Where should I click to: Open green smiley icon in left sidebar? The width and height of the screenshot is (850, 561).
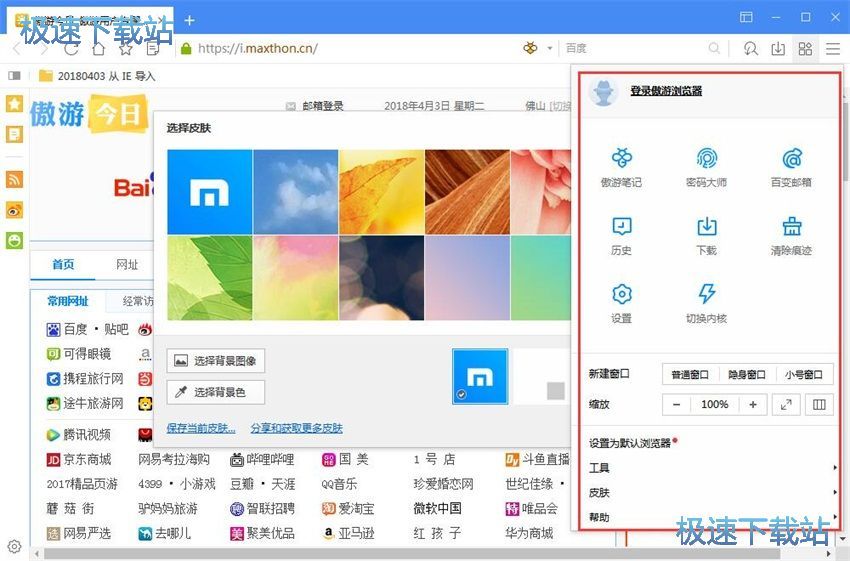(x=15, y=240)
